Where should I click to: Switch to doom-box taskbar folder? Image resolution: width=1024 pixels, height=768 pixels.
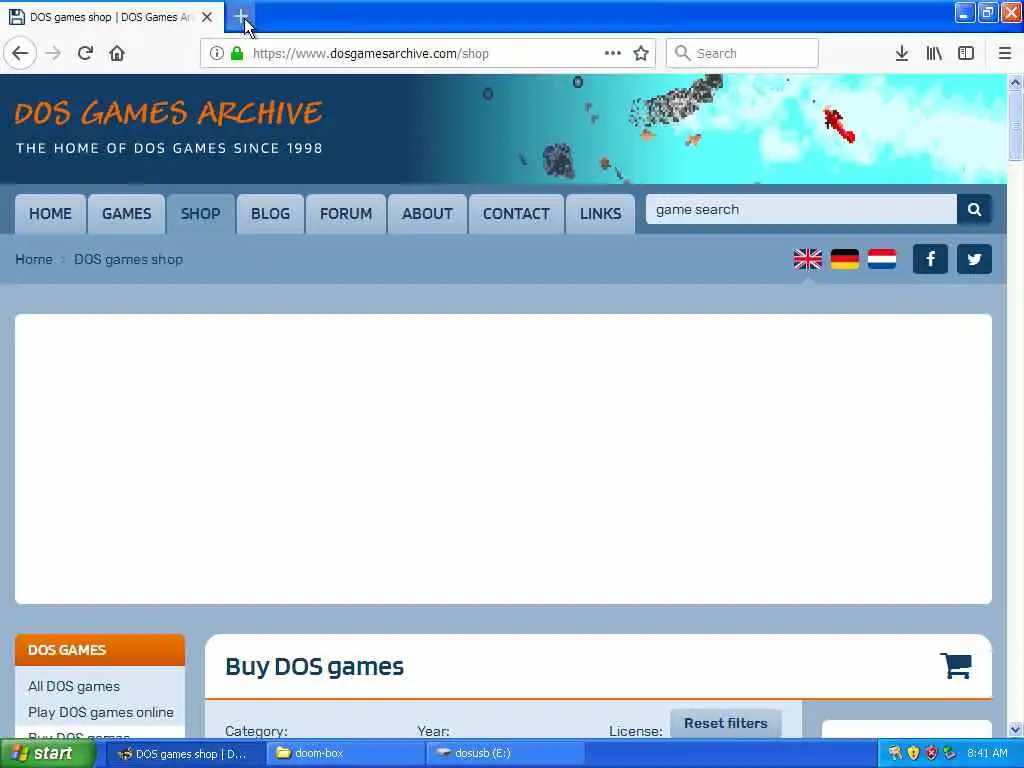(x=345, y=754)
